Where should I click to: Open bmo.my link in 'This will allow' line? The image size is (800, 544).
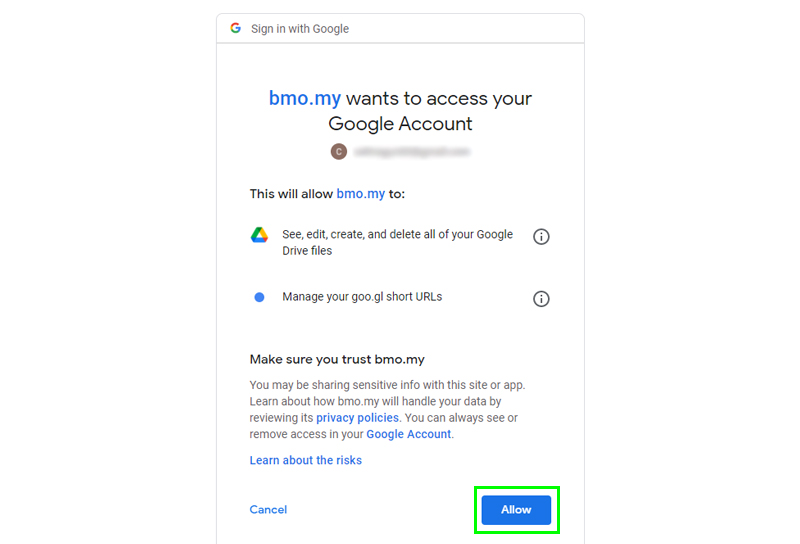(361, 194)
